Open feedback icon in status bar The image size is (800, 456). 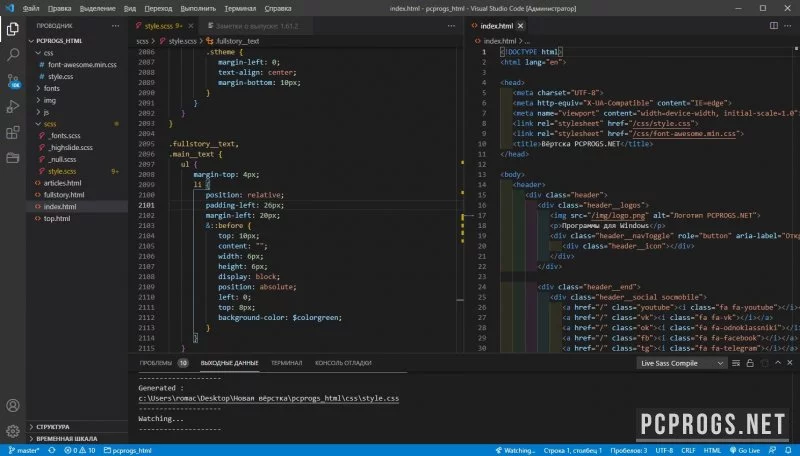[x=772, y=450]
